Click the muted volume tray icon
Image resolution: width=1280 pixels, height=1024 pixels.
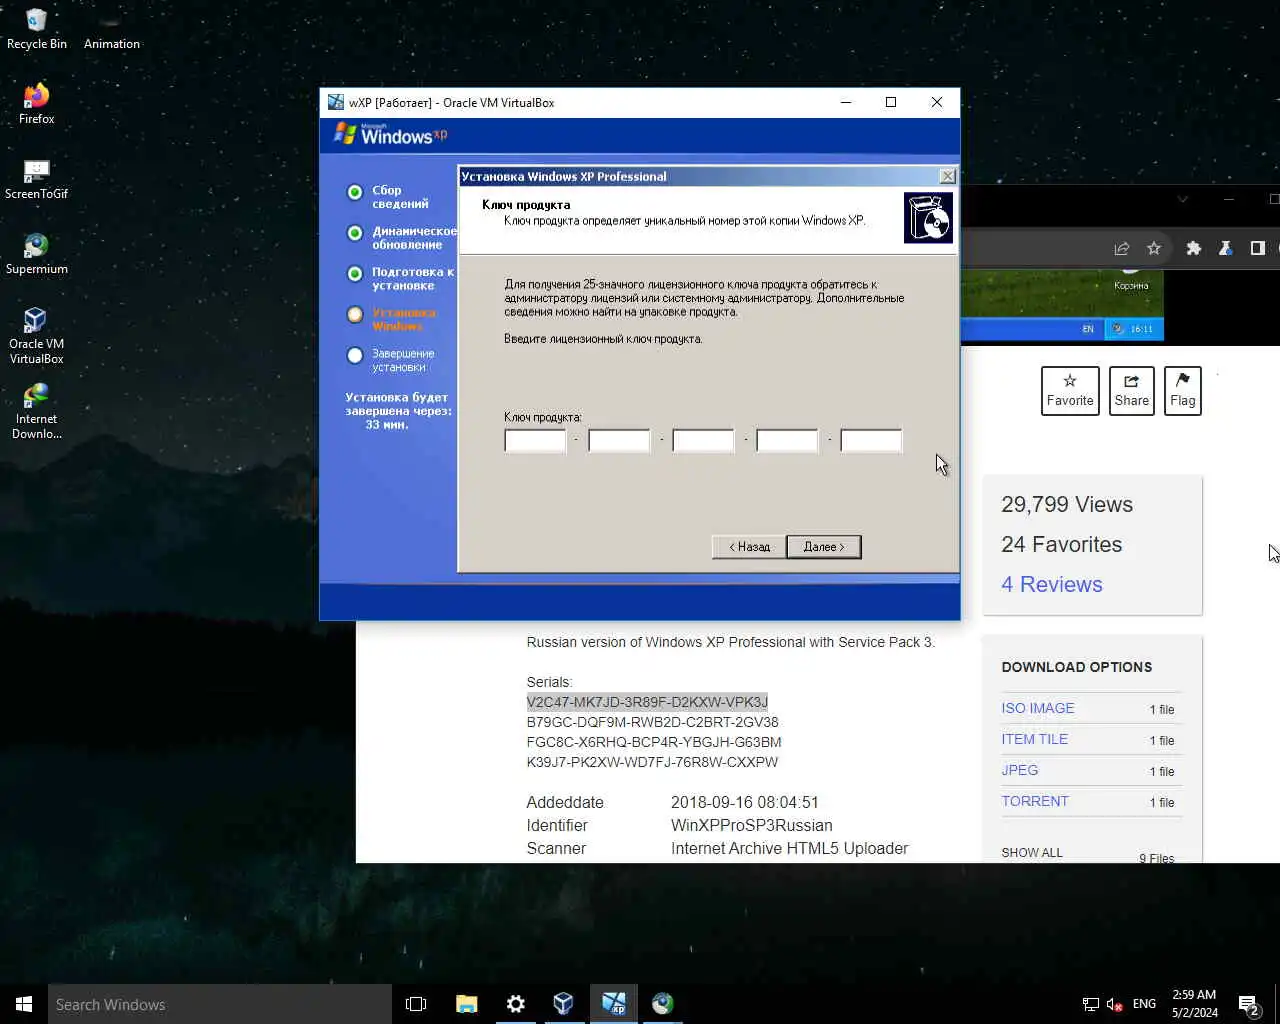1114,1004
